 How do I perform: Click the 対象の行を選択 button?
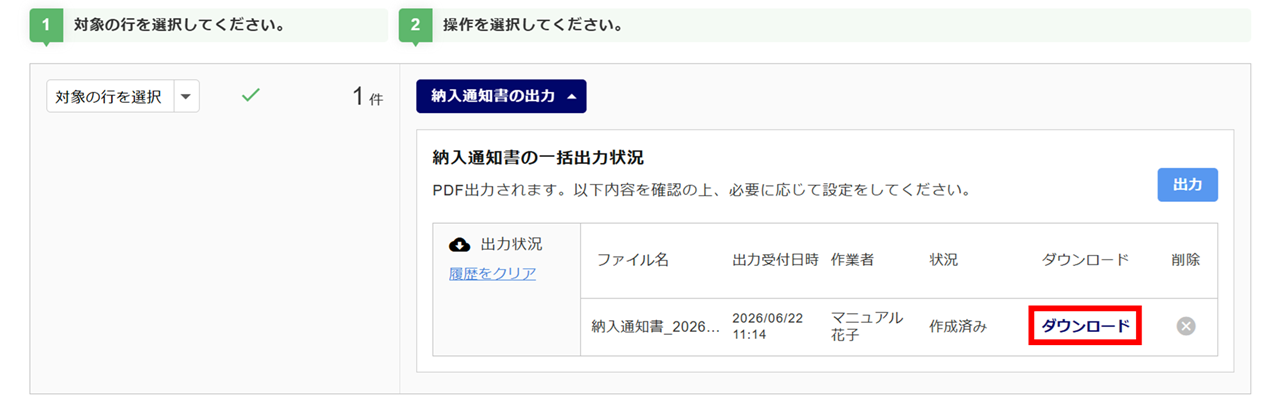click(110, 97)
